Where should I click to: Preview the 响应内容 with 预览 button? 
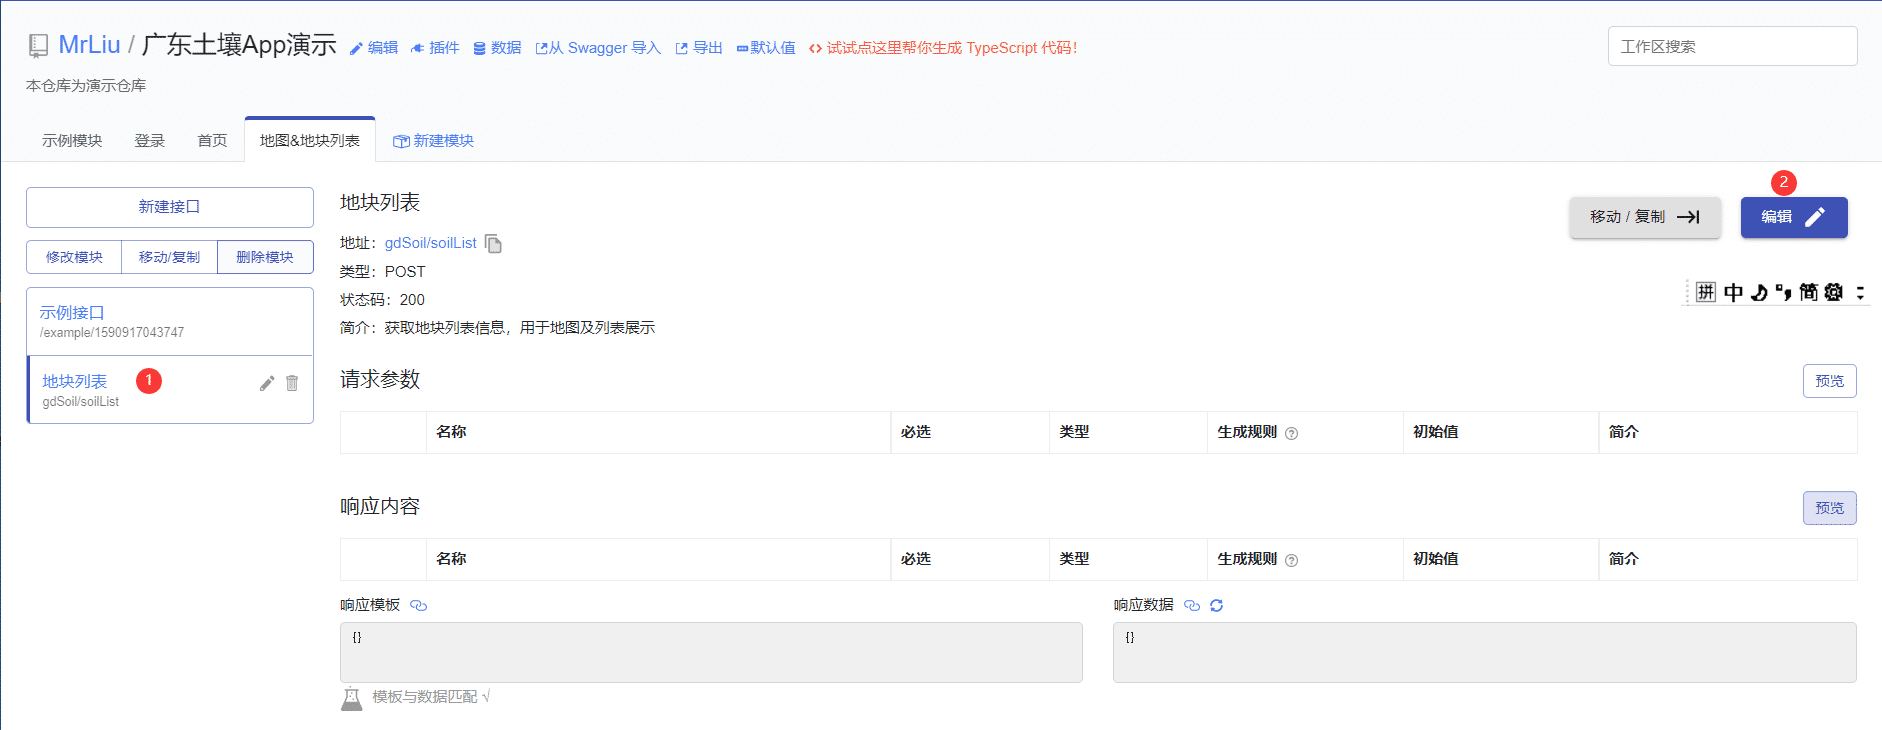1829,508
